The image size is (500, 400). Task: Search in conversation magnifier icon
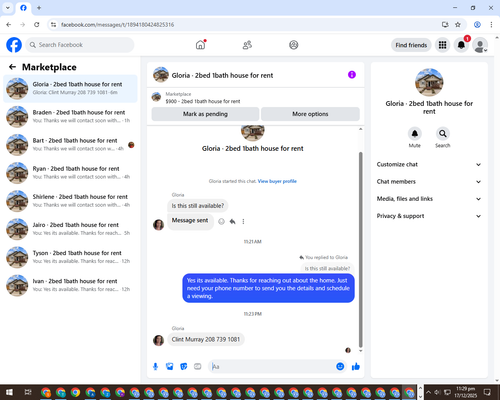tap(442, 134)
